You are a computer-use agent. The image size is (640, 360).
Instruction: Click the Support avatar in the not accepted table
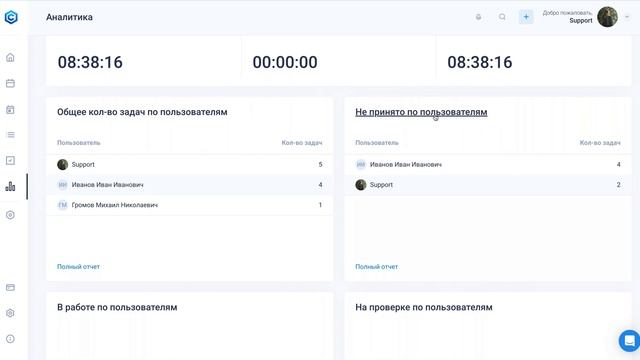click(x=361, y=185)
